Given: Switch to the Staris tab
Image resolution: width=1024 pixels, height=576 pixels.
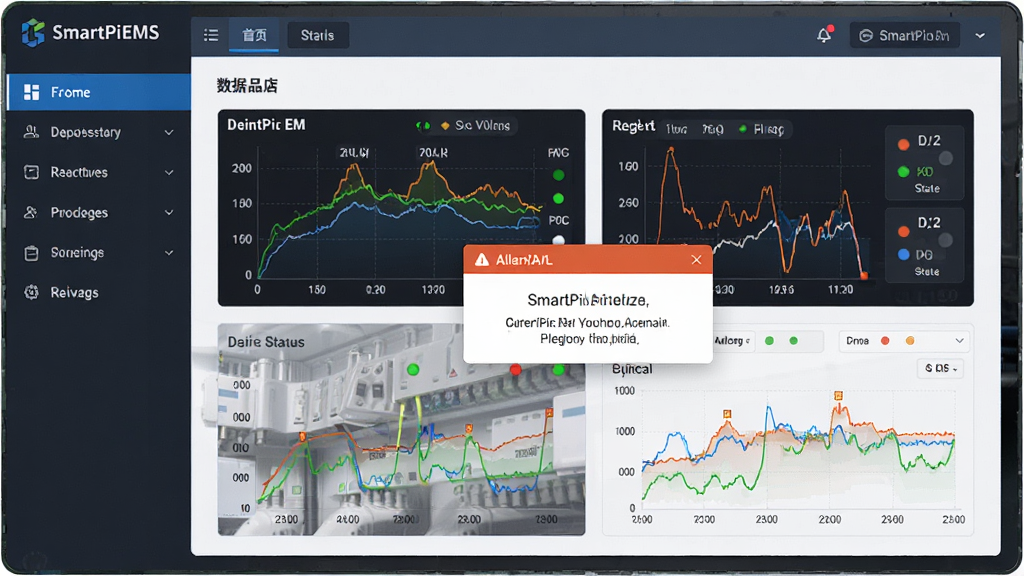Looking at the screenshot, I should coord(317,35).
